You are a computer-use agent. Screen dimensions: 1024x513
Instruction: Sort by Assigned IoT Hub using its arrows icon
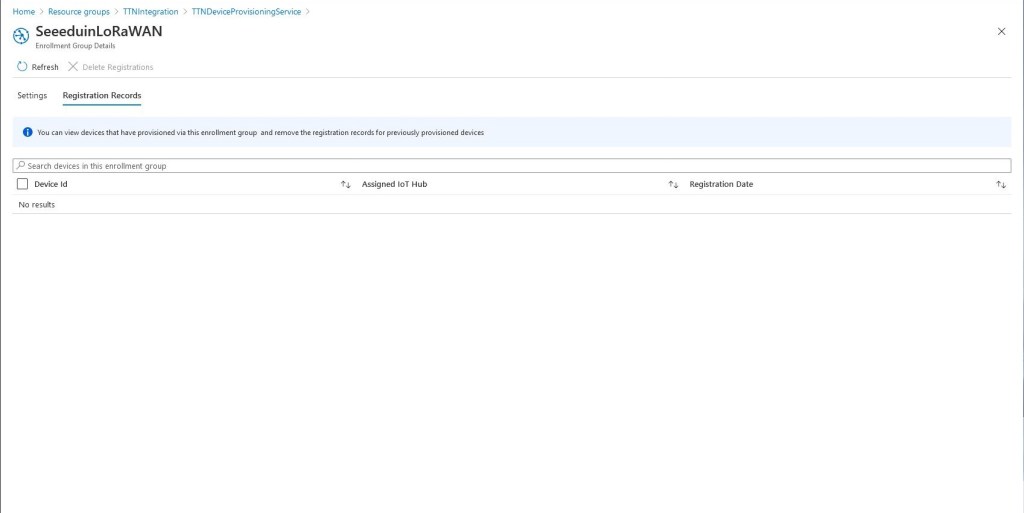(x=673, y=185)
